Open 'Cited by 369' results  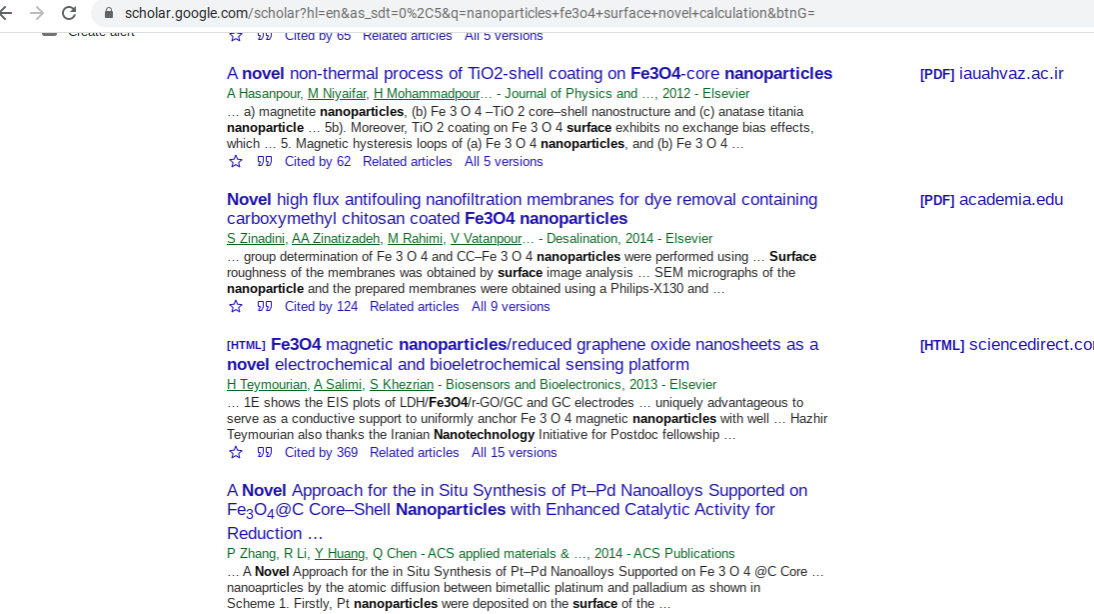(x=321, y=452)
